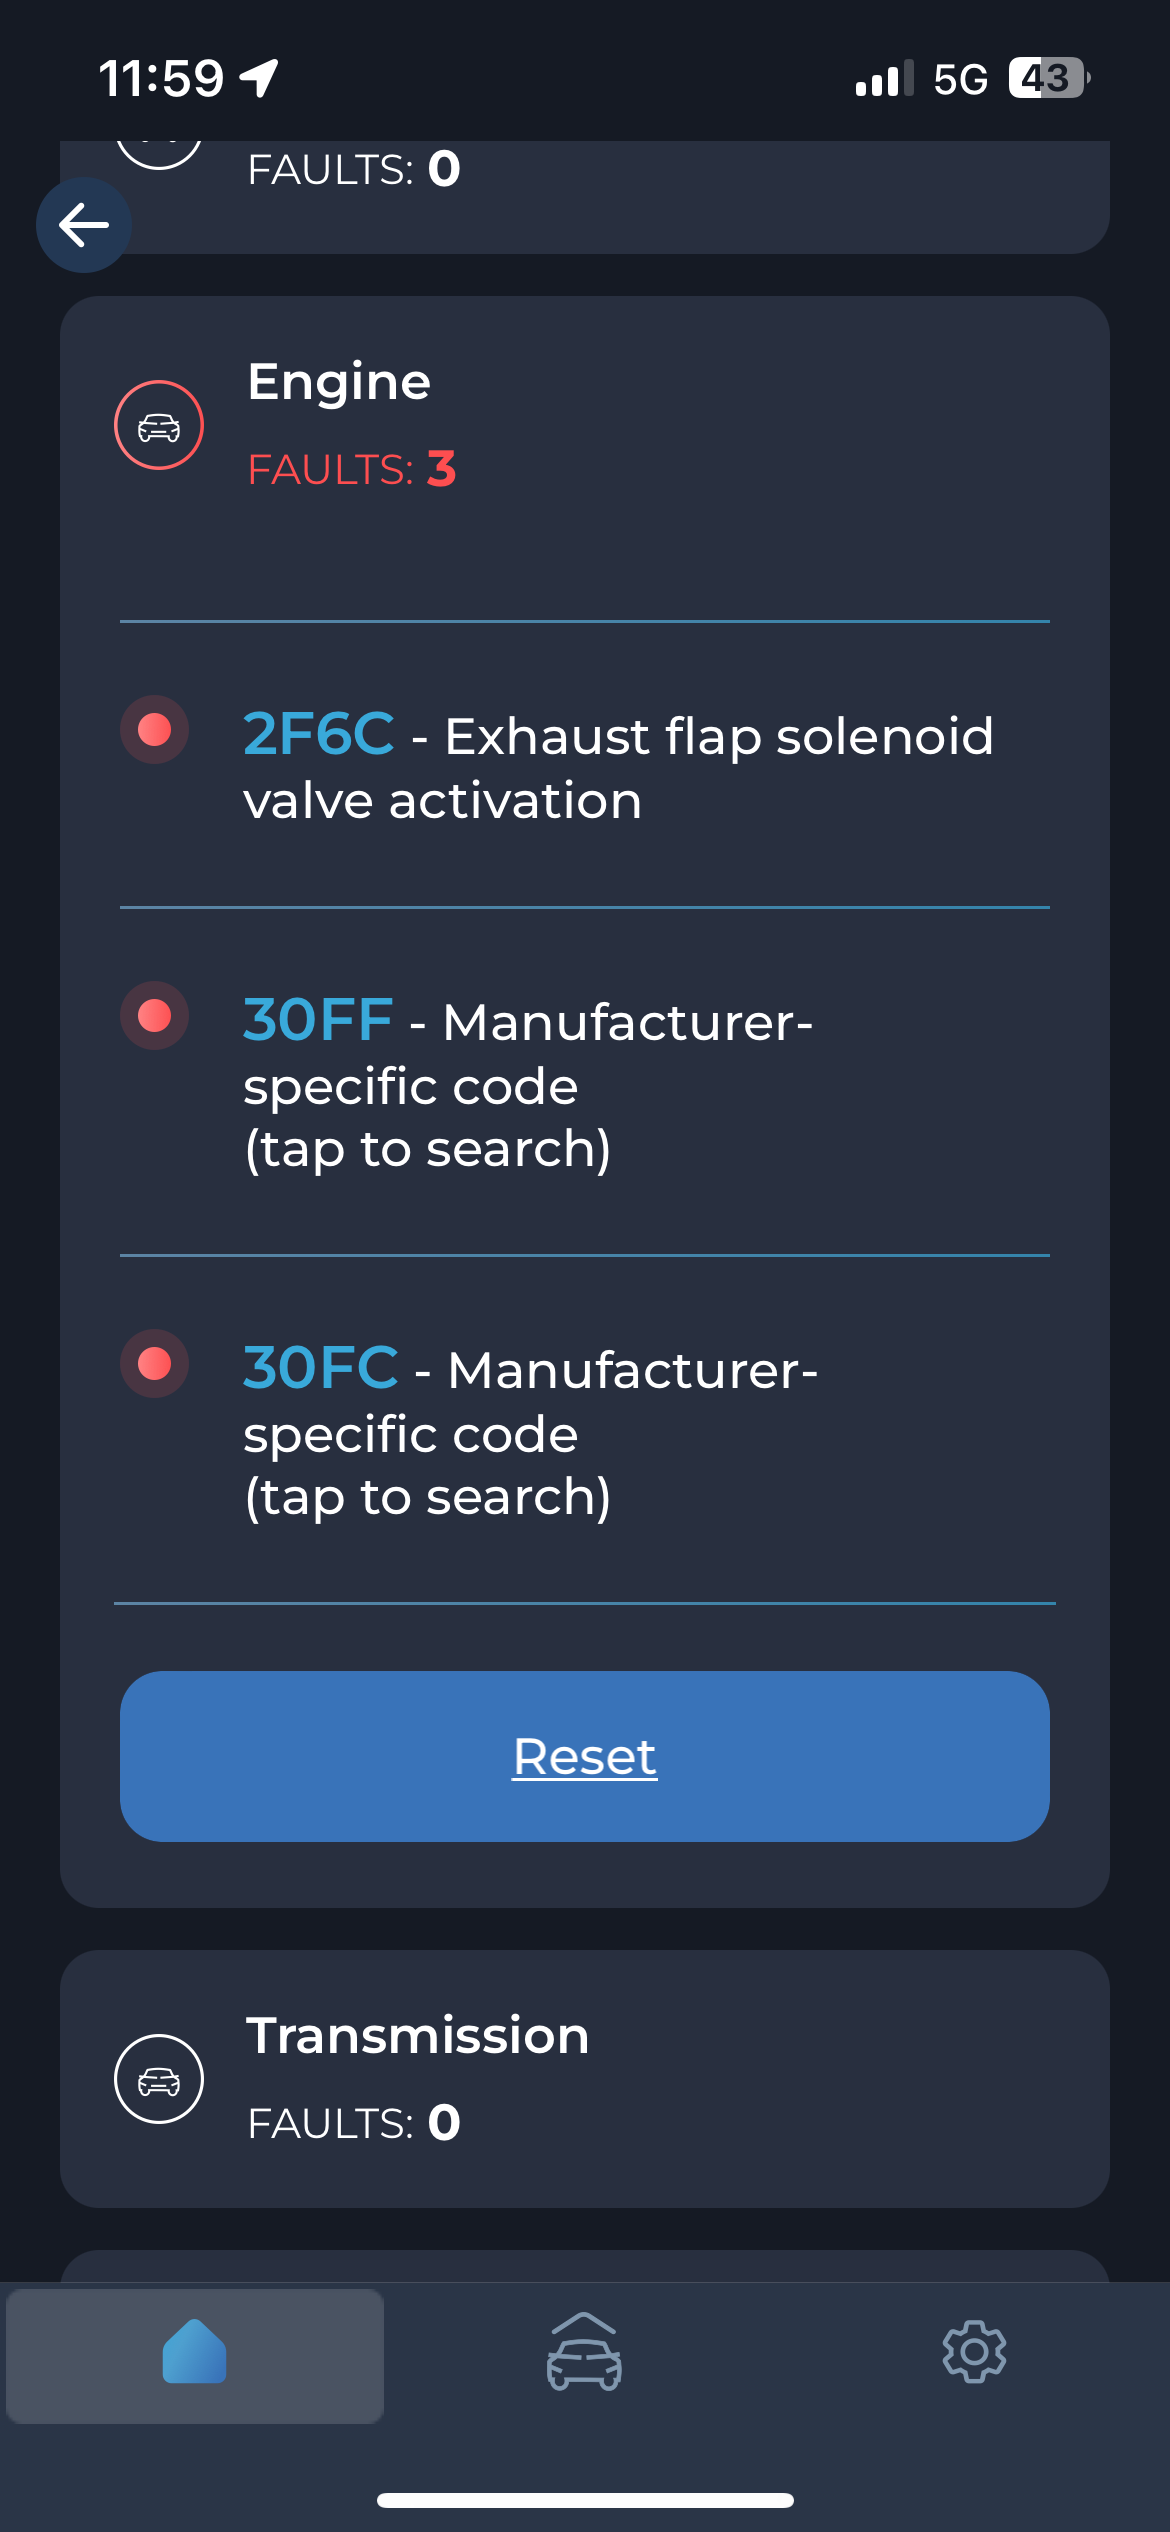Switch to the car tab
This screenshot has height=2532, width=1170.
[584, 2354]
